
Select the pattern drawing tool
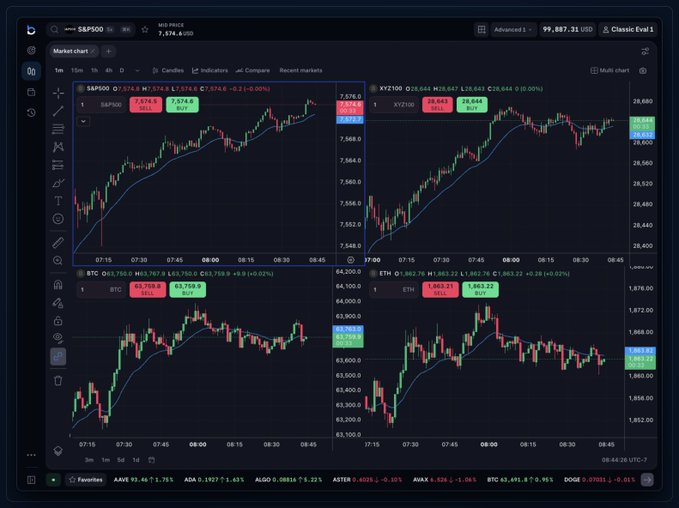58,147
